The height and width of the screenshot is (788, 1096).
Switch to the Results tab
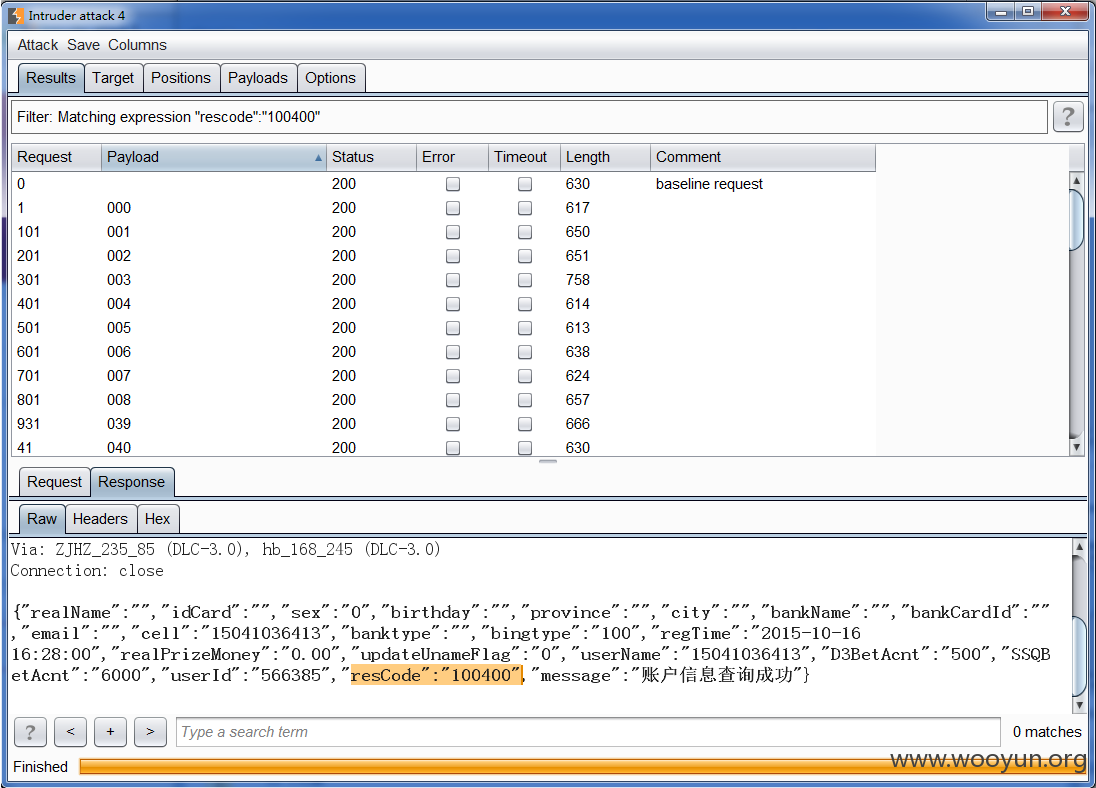pyautogui.click(x=50, y=78)
